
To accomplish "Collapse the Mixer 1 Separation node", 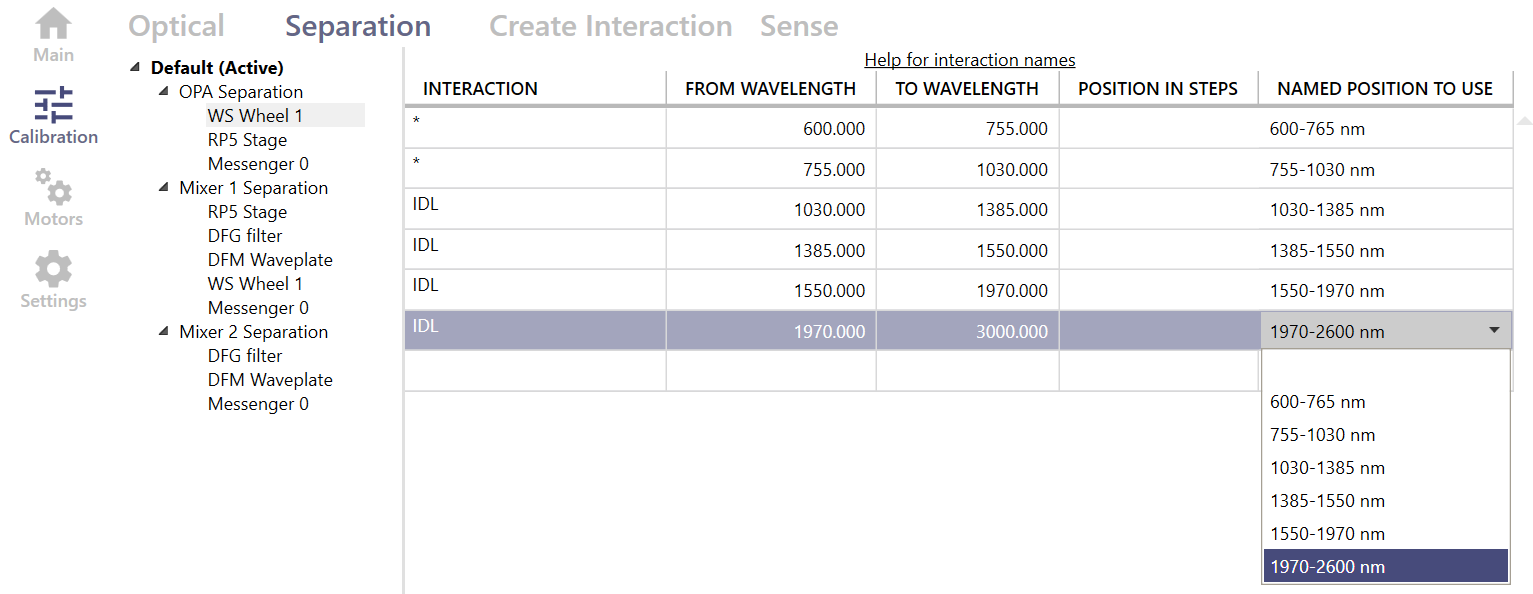I will tap(164, 188).
